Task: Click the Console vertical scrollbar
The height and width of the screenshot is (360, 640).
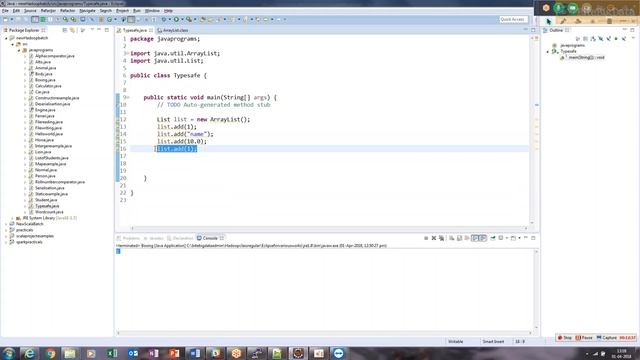Action: [x=536, y=289]
